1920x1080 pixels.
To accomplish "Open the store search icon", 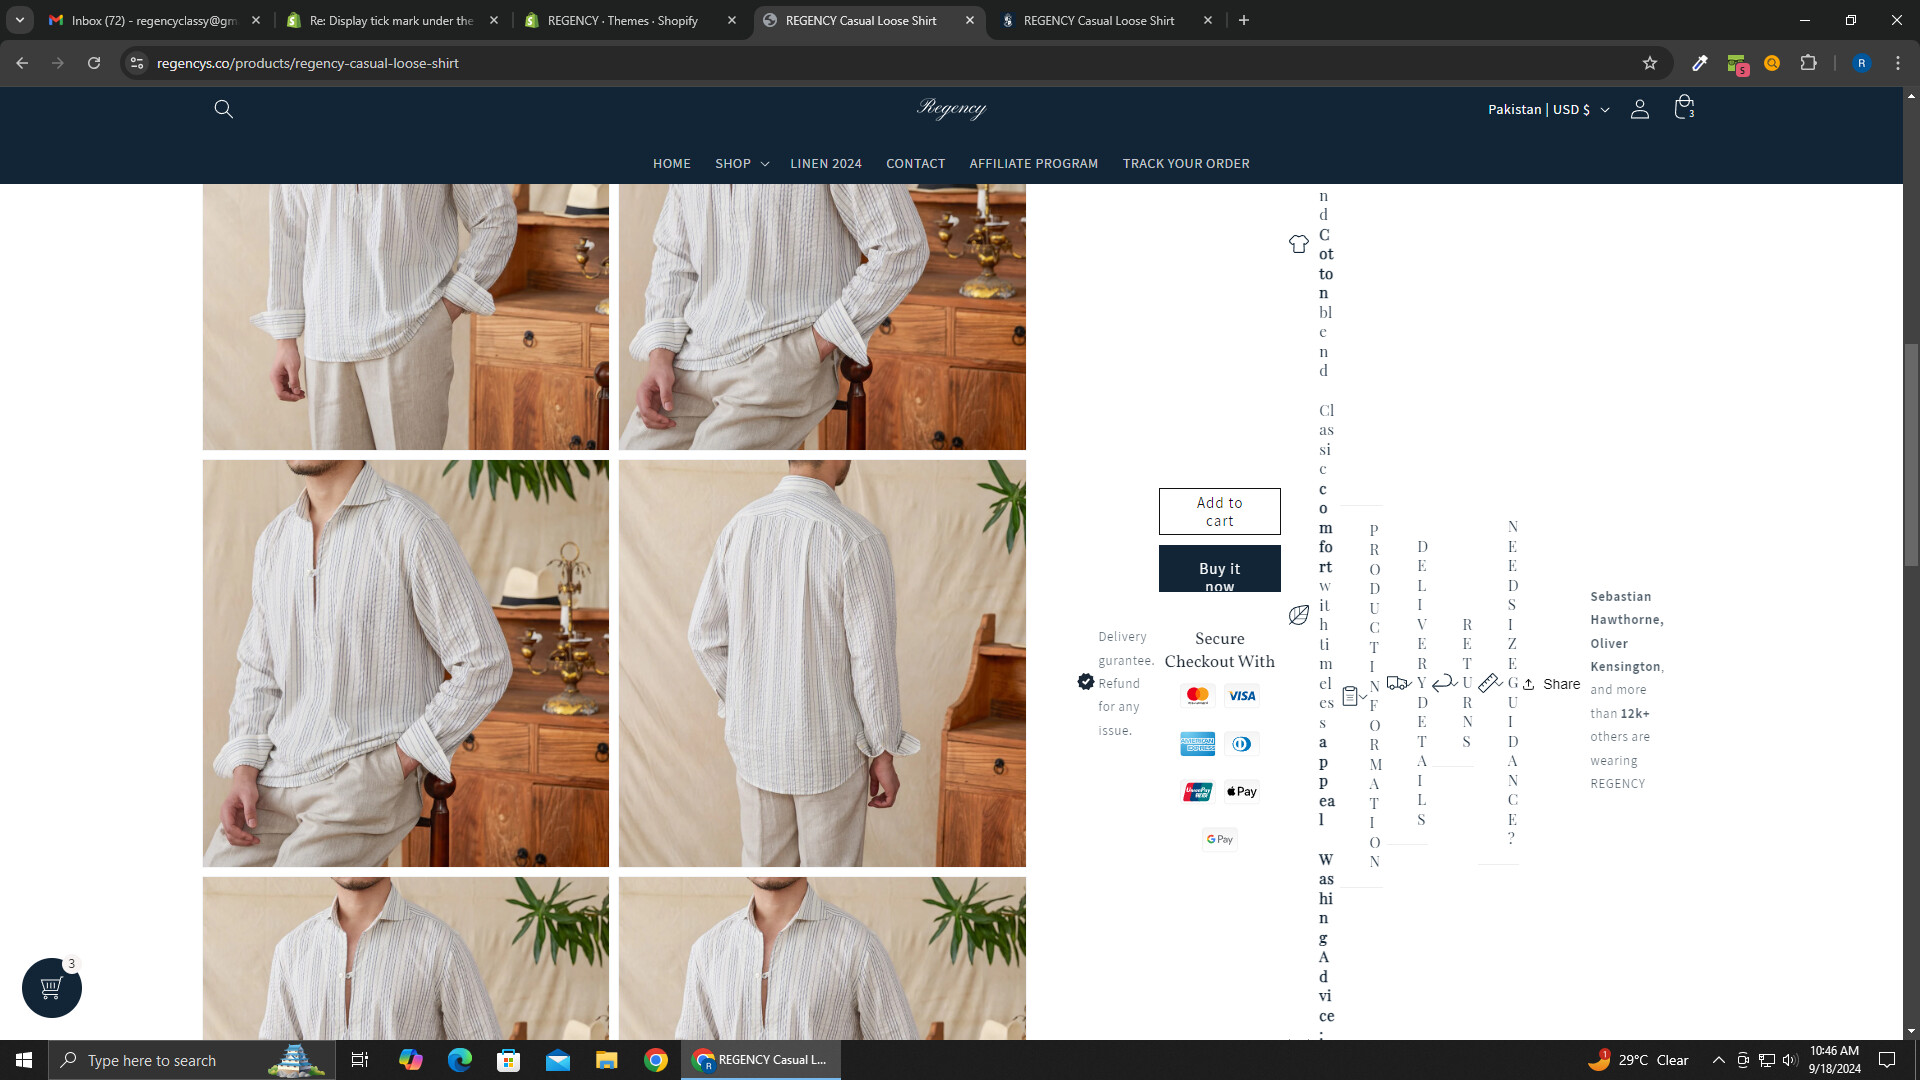I will point(223,109).
